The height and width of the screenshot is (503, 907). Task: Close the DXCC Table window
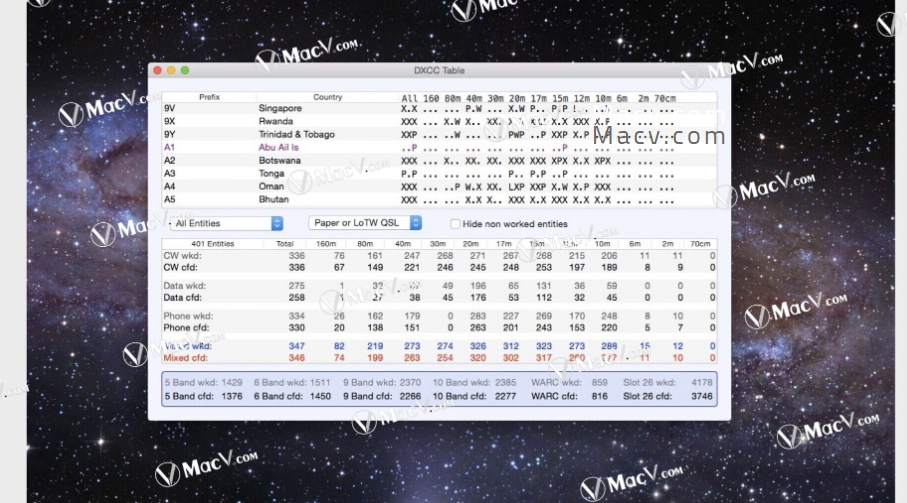pos(157,70)
